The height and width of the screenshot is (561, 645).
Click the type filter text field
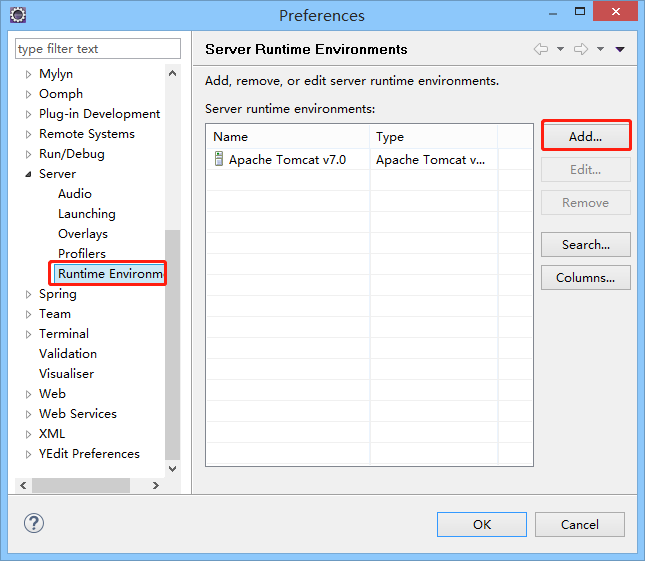click(97, 49)
